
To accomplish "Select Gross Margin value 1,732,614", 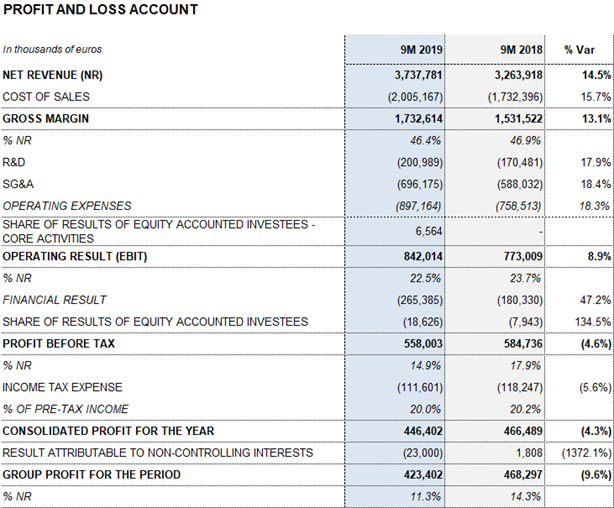I will [418, 119].
